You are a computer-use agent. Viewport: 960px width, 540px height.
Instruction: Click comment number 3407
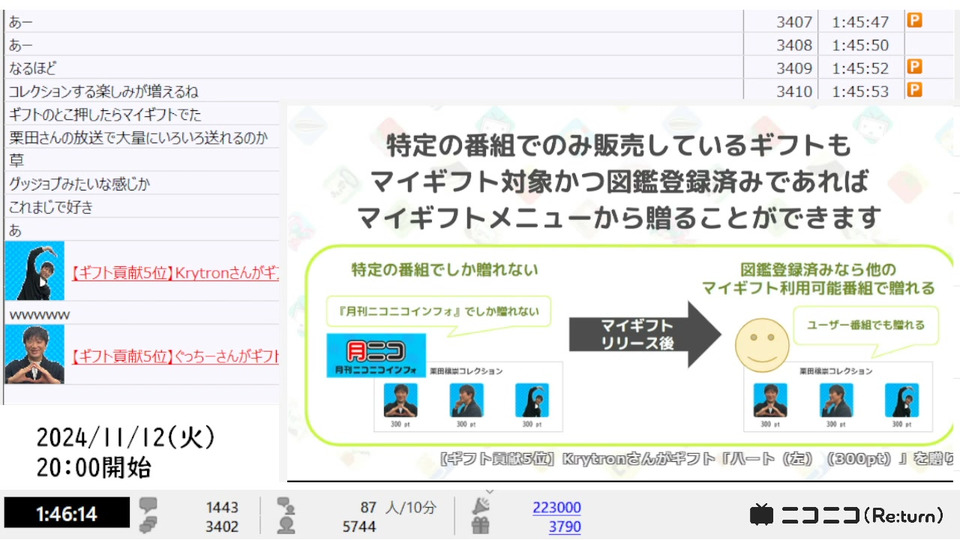pos(794,22)
